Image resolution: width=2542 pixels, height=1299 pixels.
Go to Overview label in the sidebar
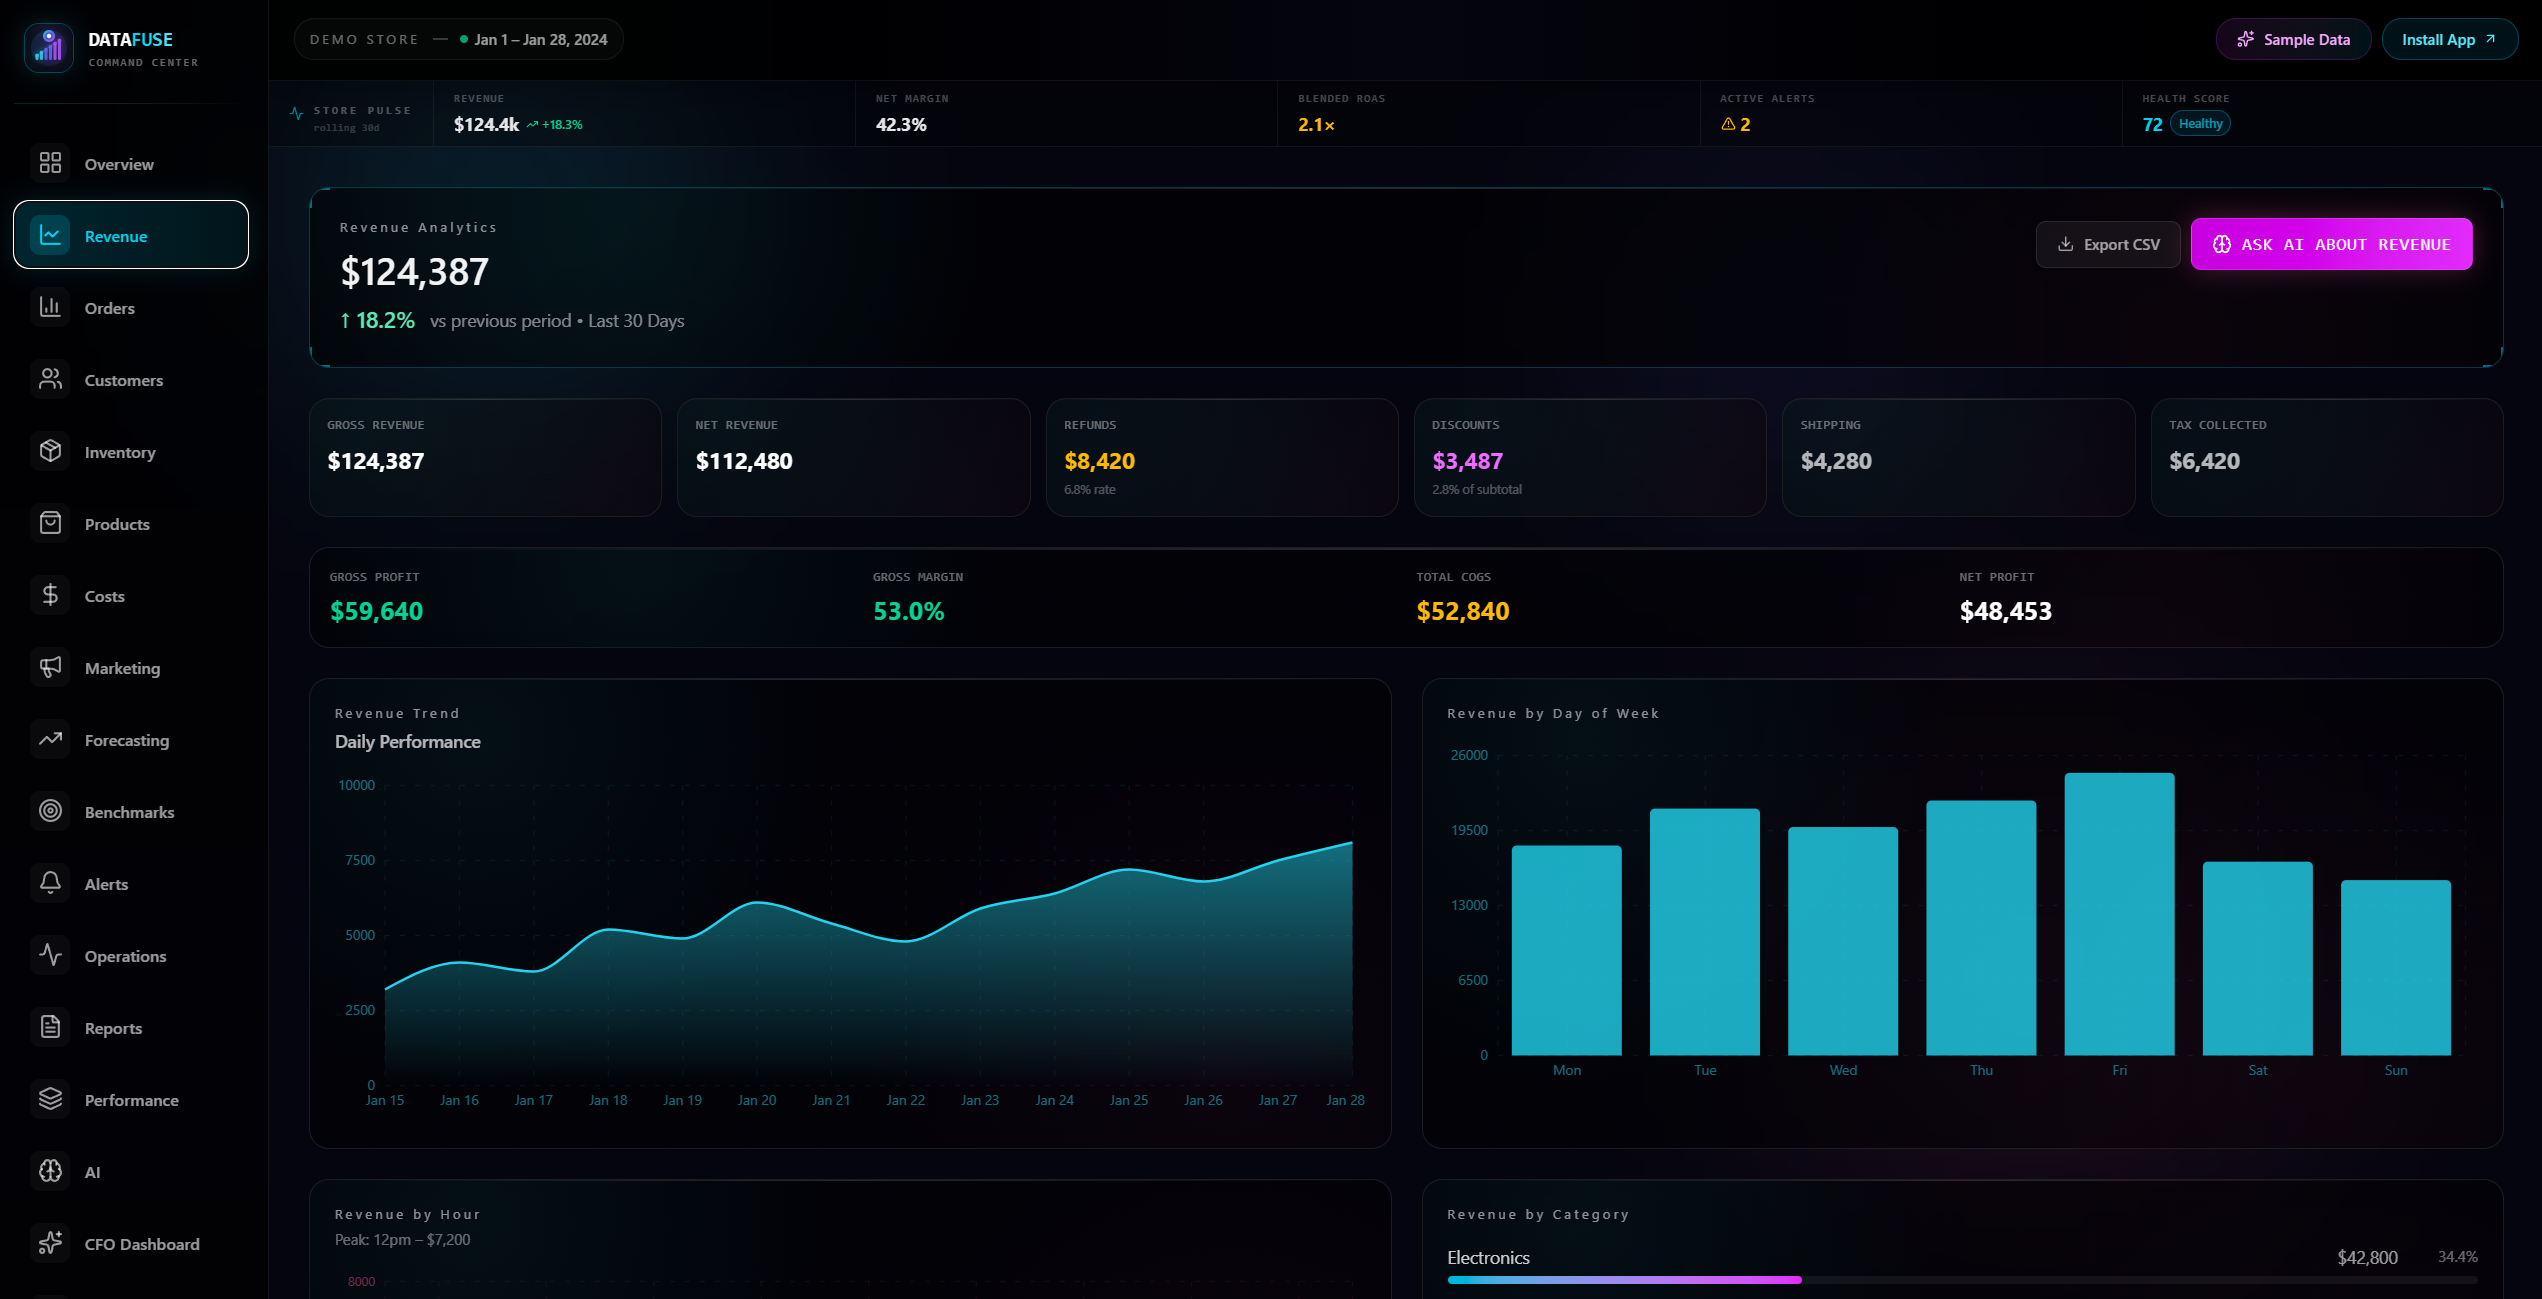[119, 164]
